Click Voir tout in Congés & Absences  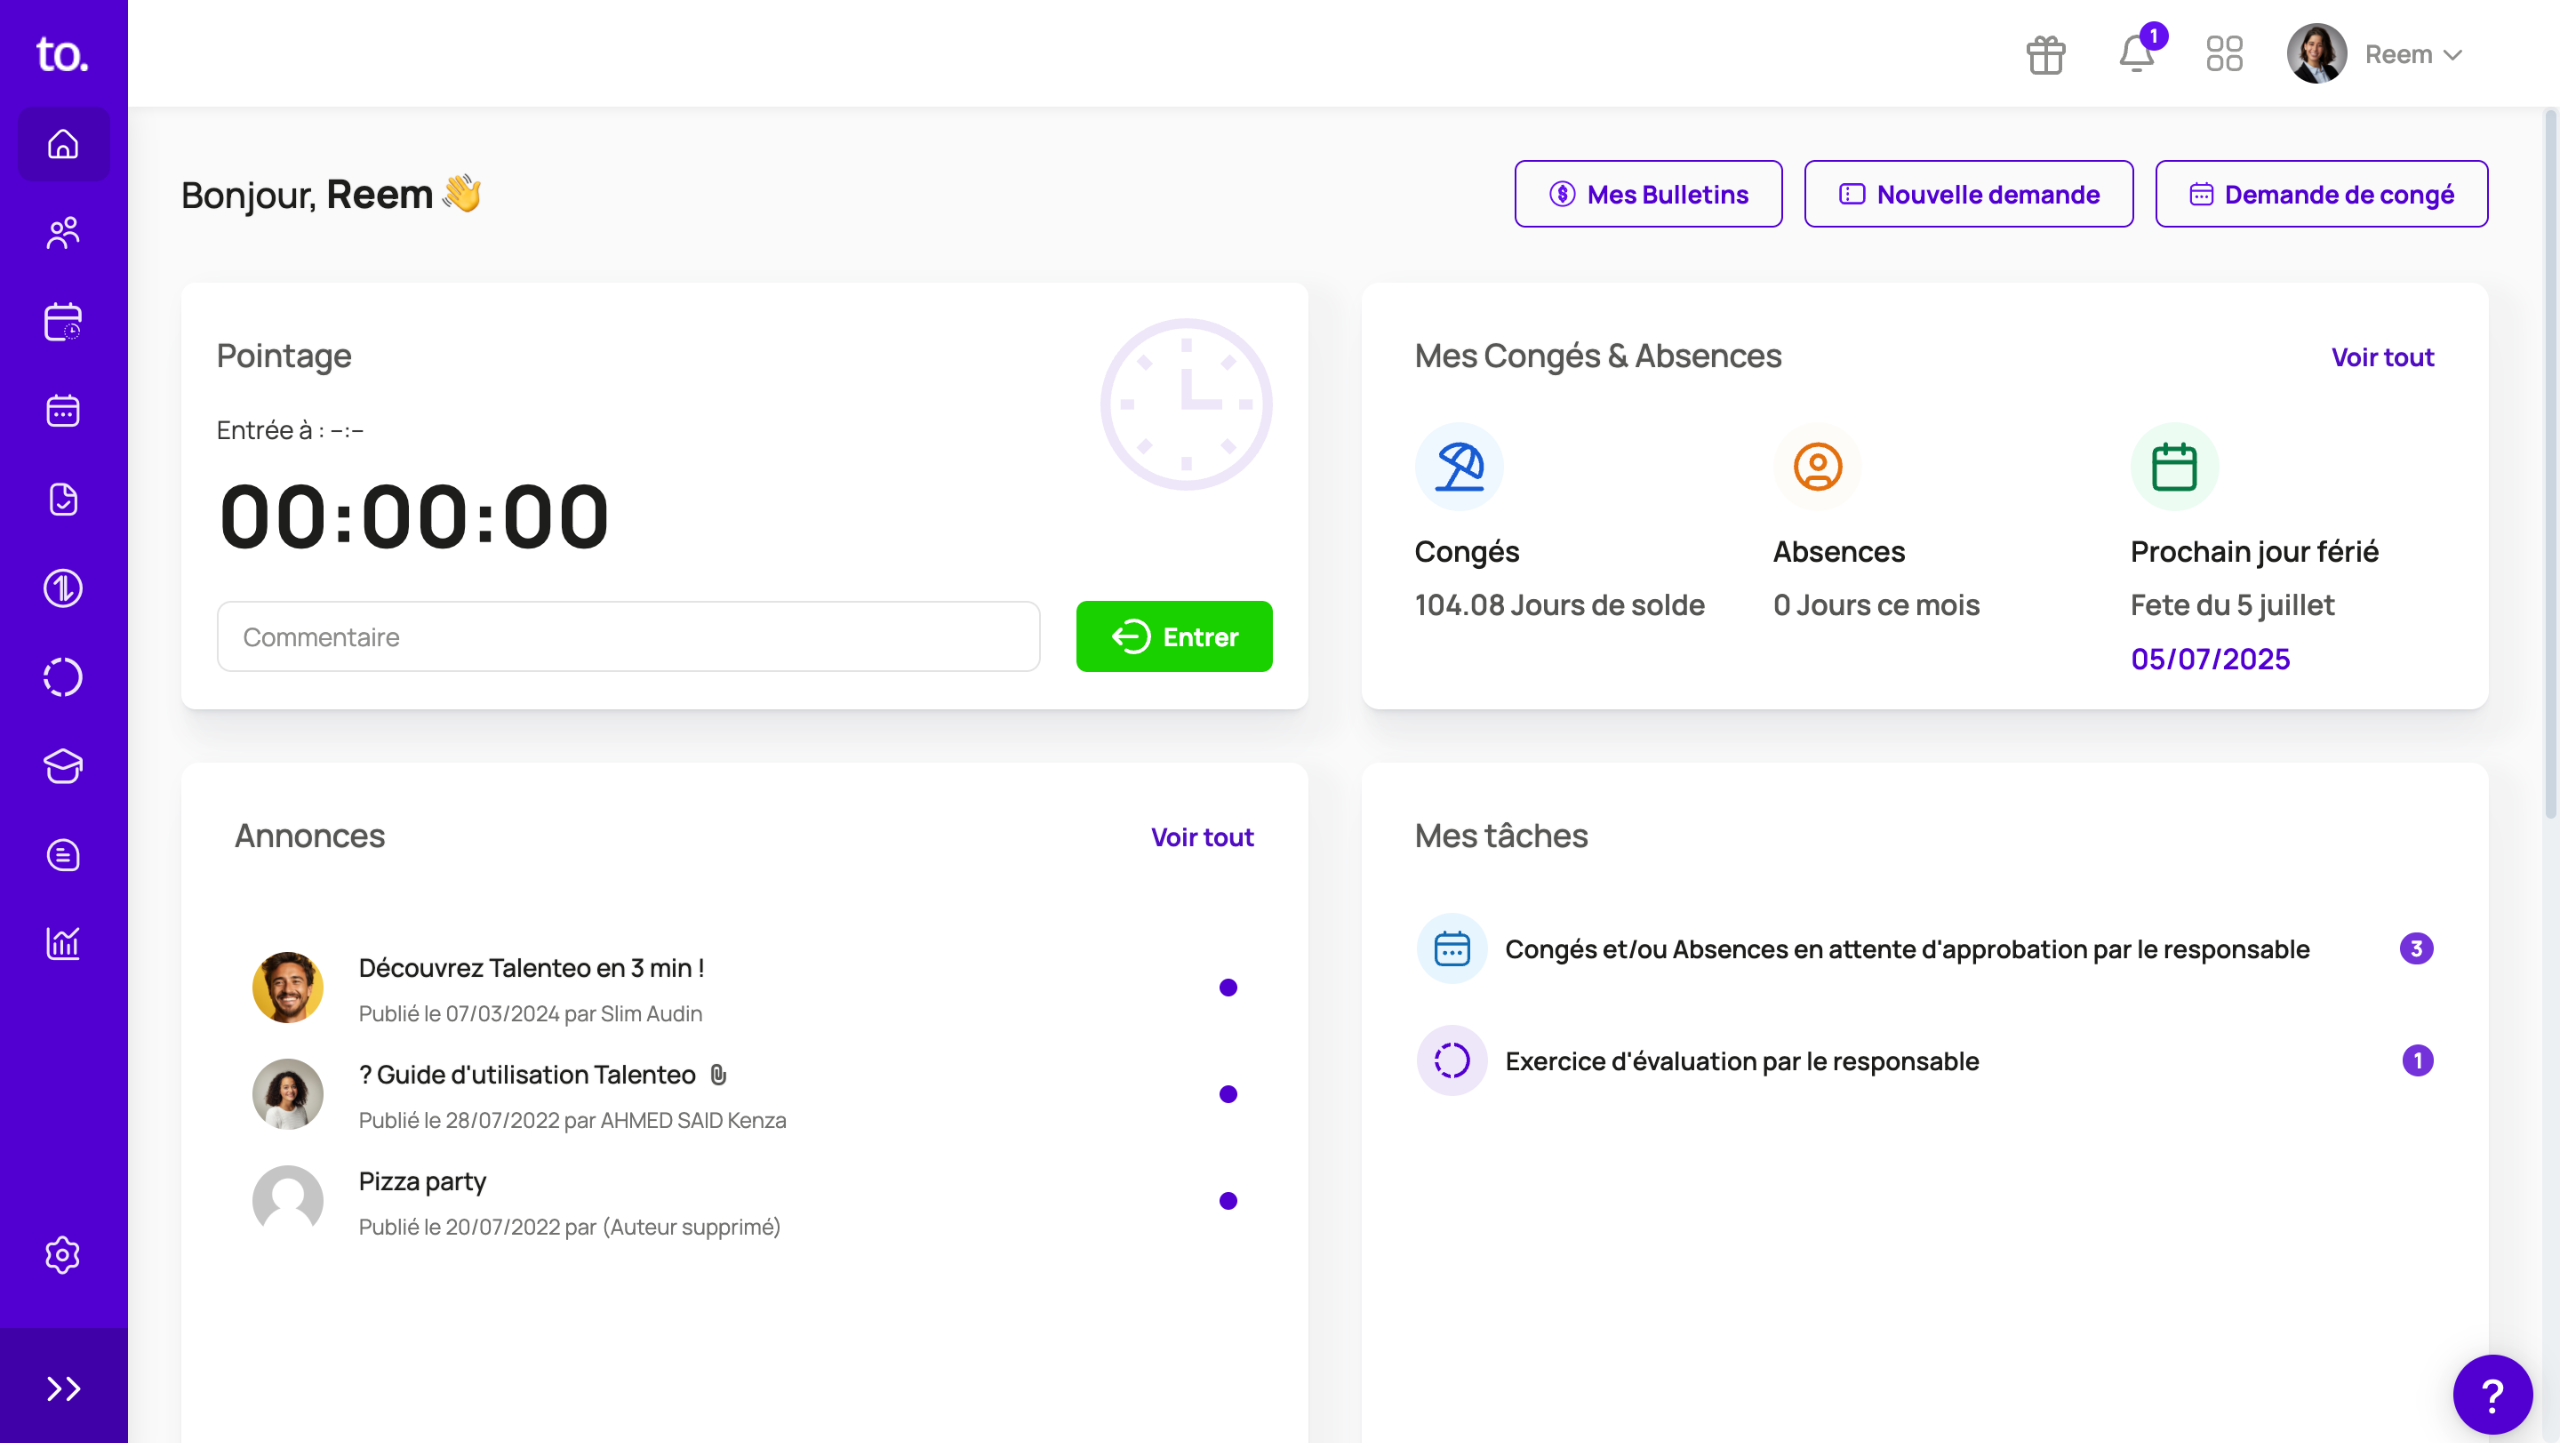[x=2382, y=357]
